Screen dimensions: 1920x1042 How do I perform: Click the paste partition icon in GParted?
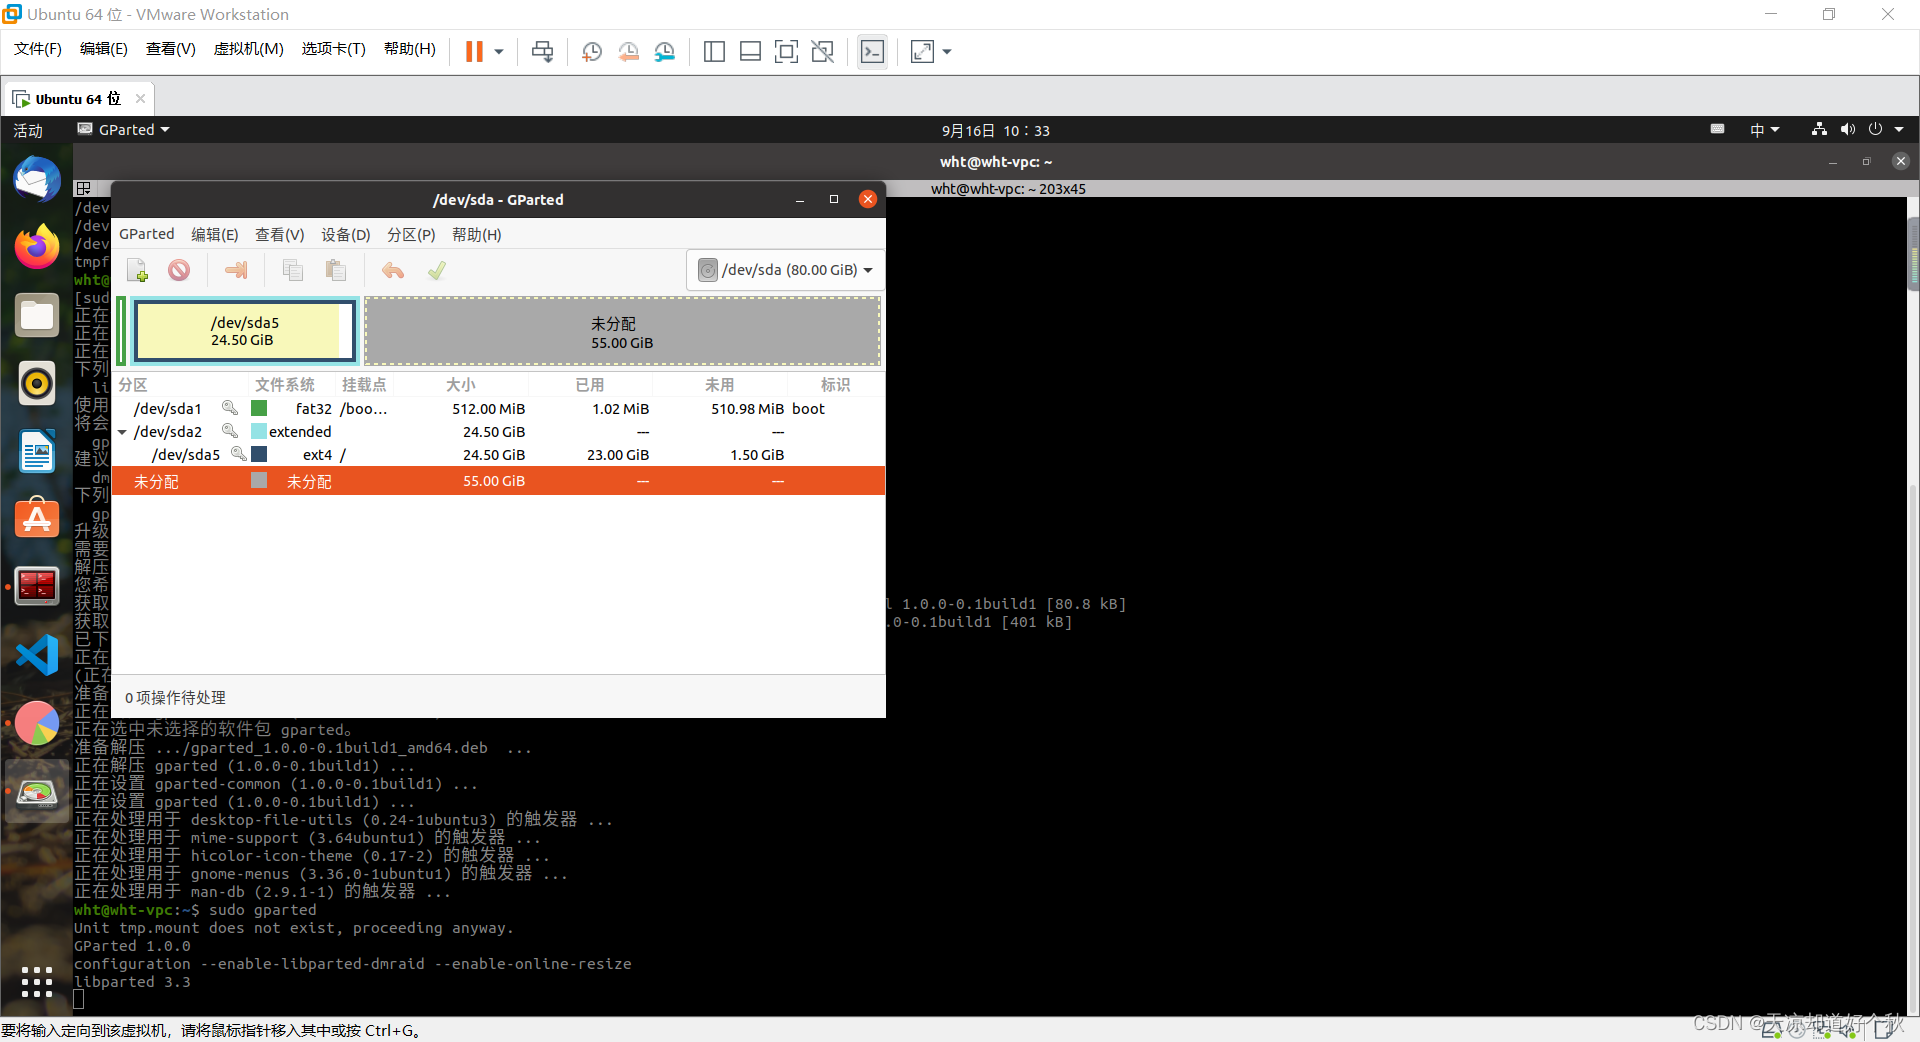coord(336,270)
